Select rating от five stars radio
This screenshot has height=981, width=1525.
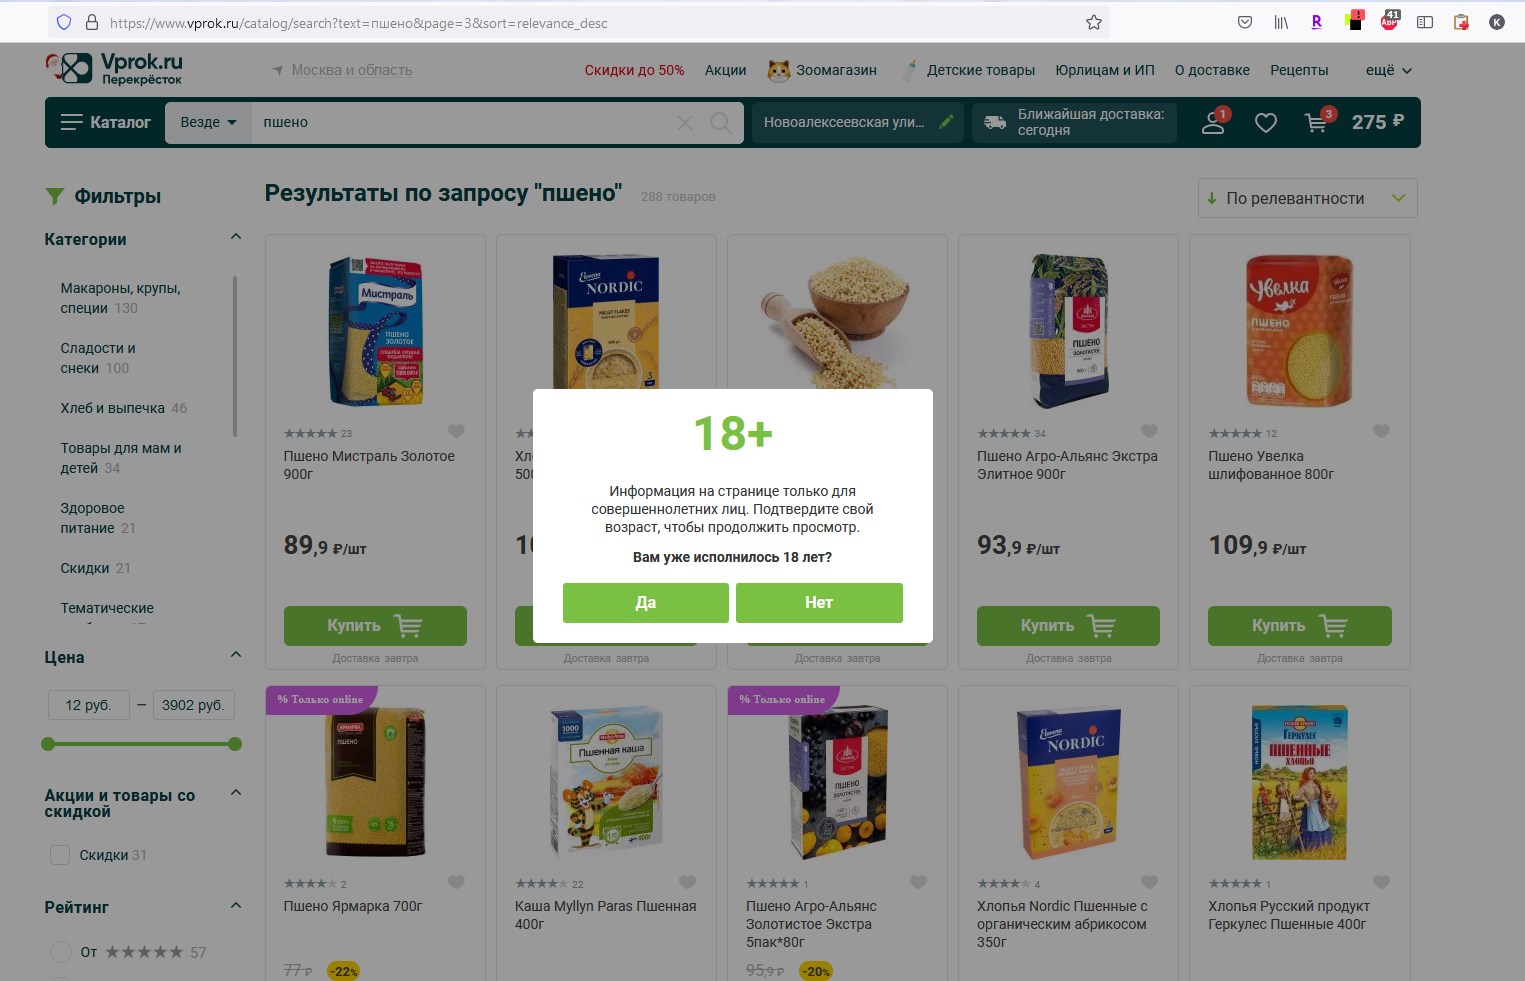(x=61, y=952)
